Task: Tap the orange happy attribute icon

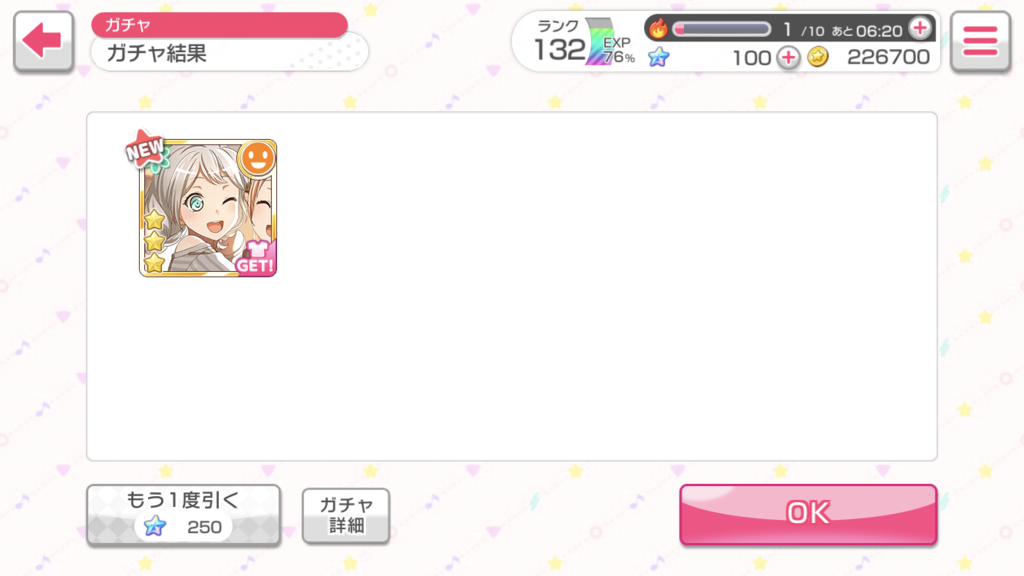Action: 257,159
